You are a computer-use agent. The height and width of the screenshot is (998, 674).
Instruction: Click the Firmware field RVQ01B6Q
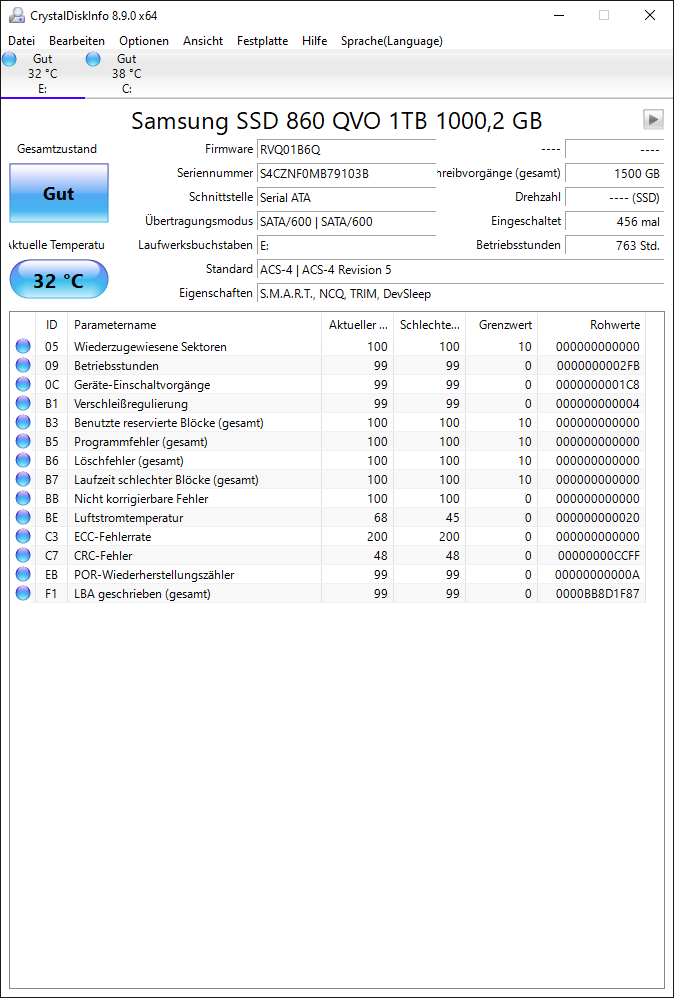click(346, 150)
